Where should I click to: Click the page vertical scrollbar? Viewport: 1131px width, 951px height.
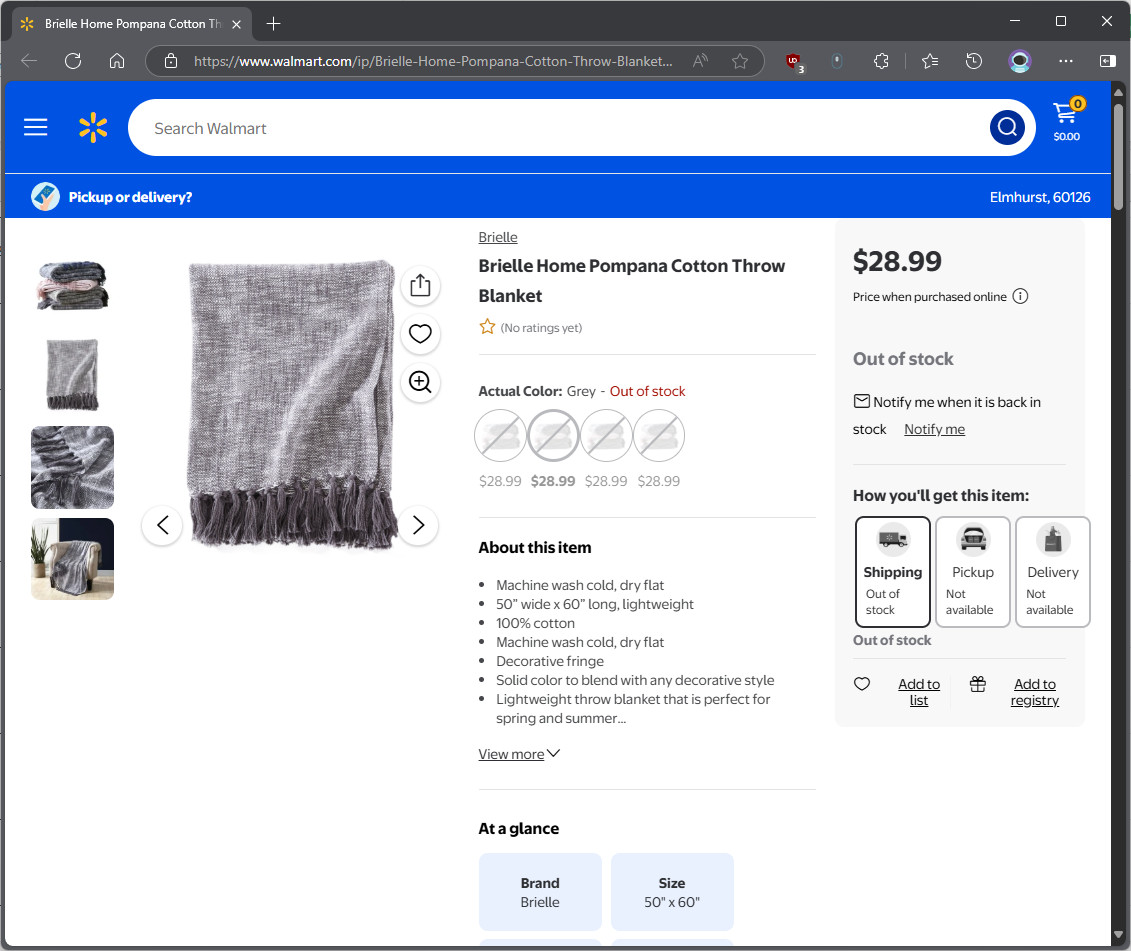pyautogui.click(x=1118, y=155)
